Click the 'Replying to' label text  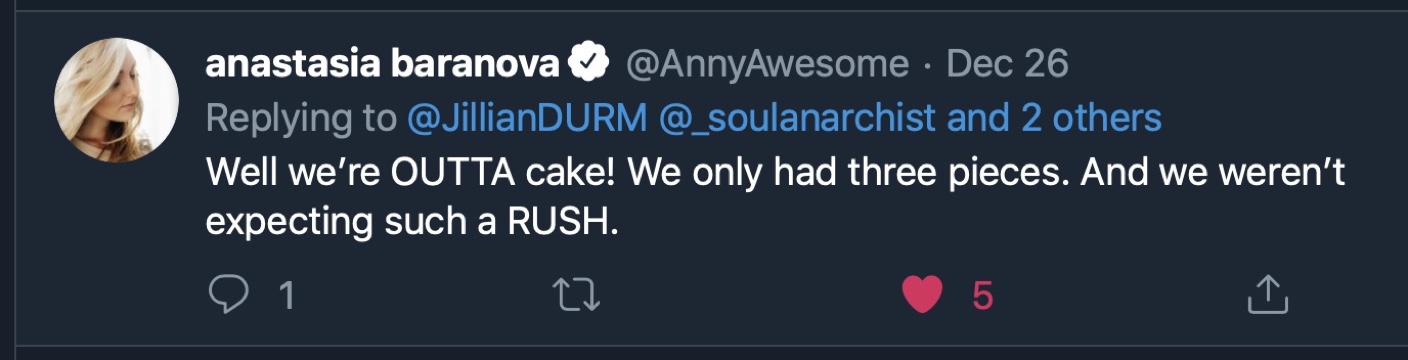pyautogui.click(x=302, y=120)
